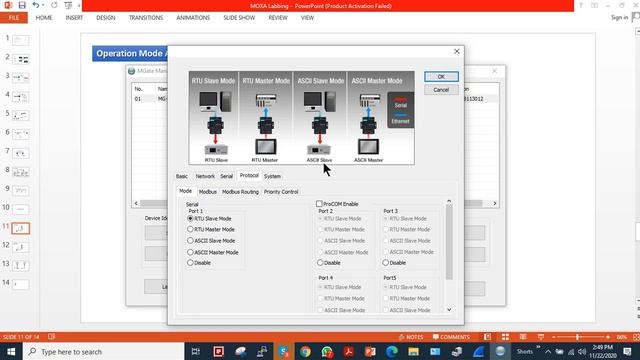This screenshot has width=640, height=360.
Task: Click dialog scrollbar down arrow
Action: pyautogui.click(x=449, y=310)
